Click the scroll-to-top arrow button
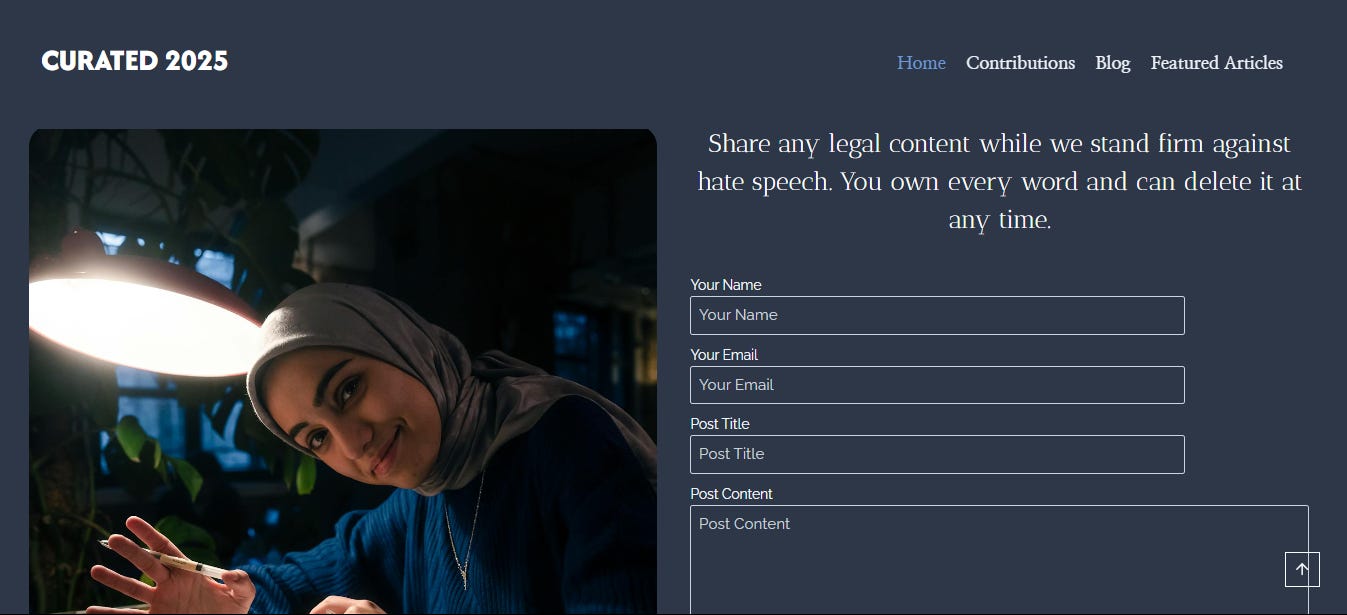This screenshot has width=1347, height=615. (x=1302, y=569)
